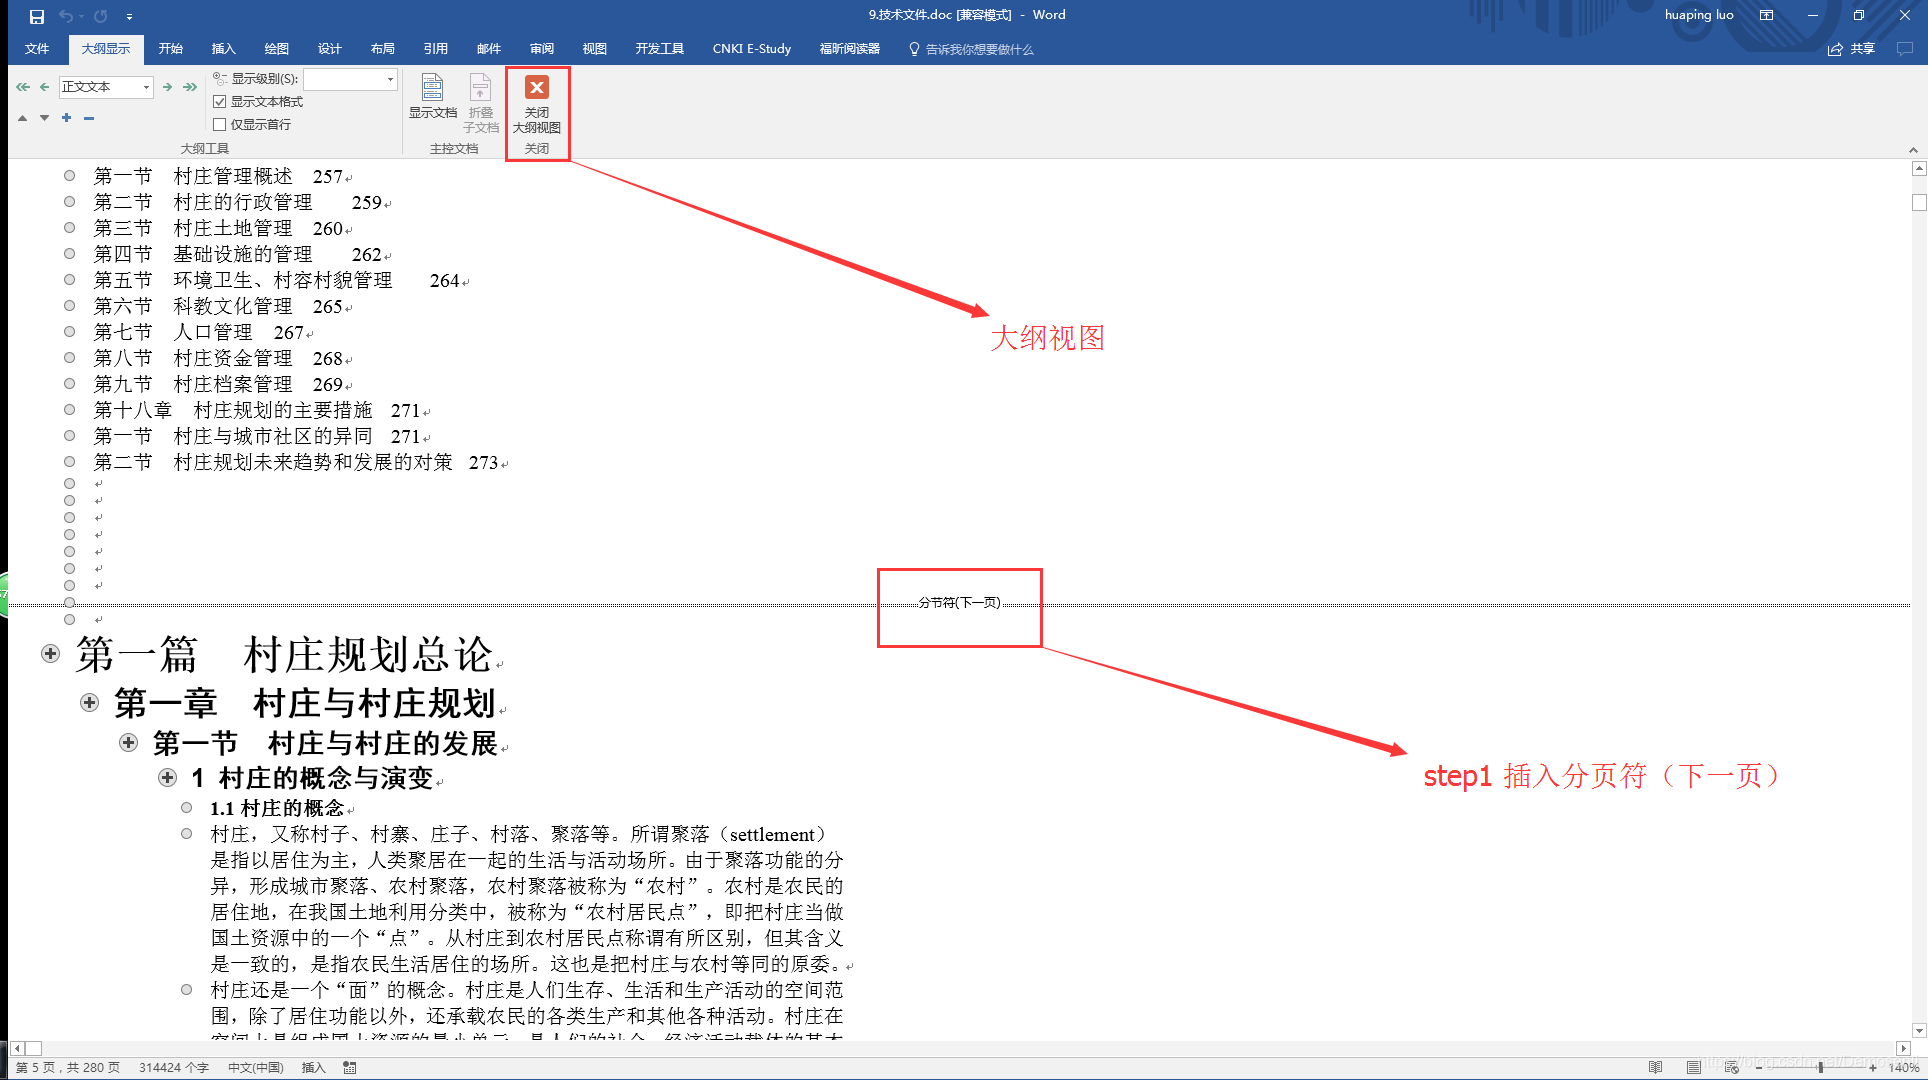1928x1080 pixels.
Task: Switch to the 开发工具 tab
Action: tap(660, 49)
